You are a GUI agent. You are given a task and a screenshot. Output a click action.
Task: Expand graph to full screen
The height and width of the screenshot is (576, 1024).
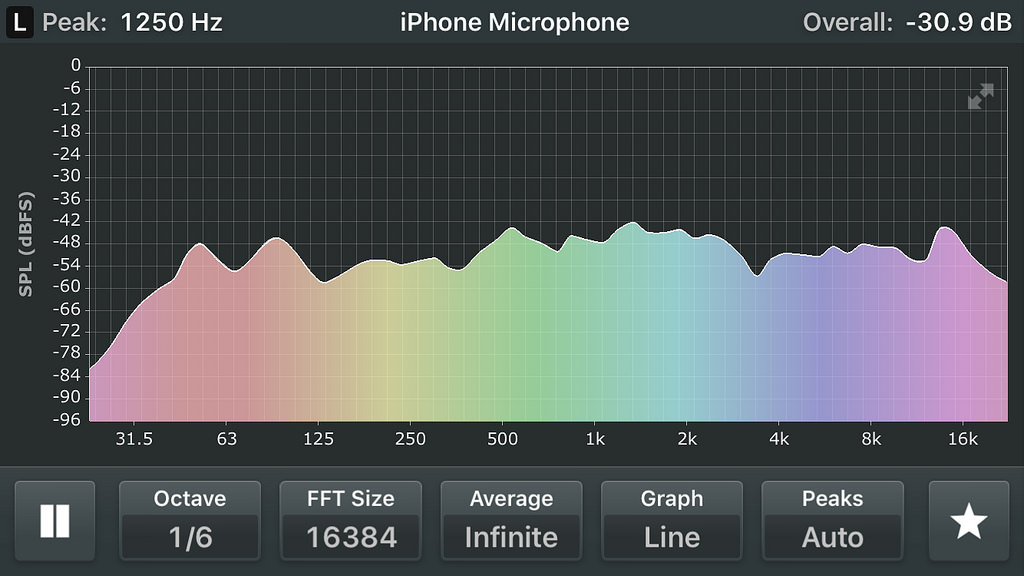981,97
